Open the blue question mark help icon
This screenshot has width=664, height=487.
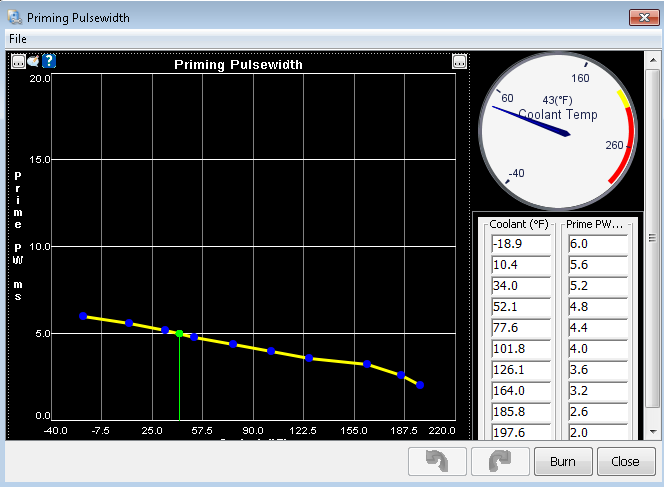point(48,62)
